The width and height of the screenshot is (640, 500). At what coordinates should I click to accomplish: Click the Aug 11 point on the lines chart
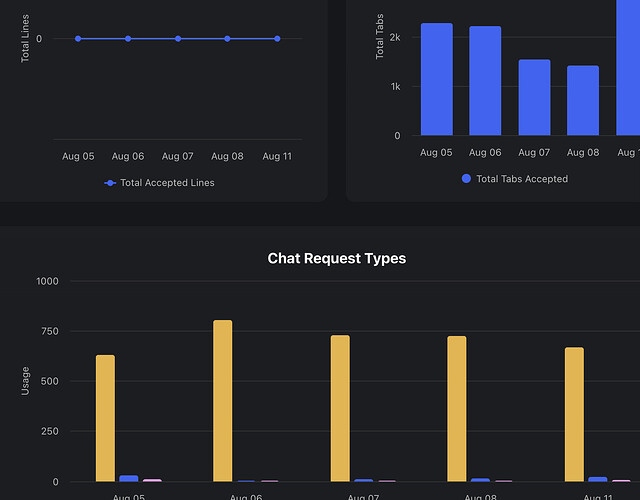click(x=277, y=39)
